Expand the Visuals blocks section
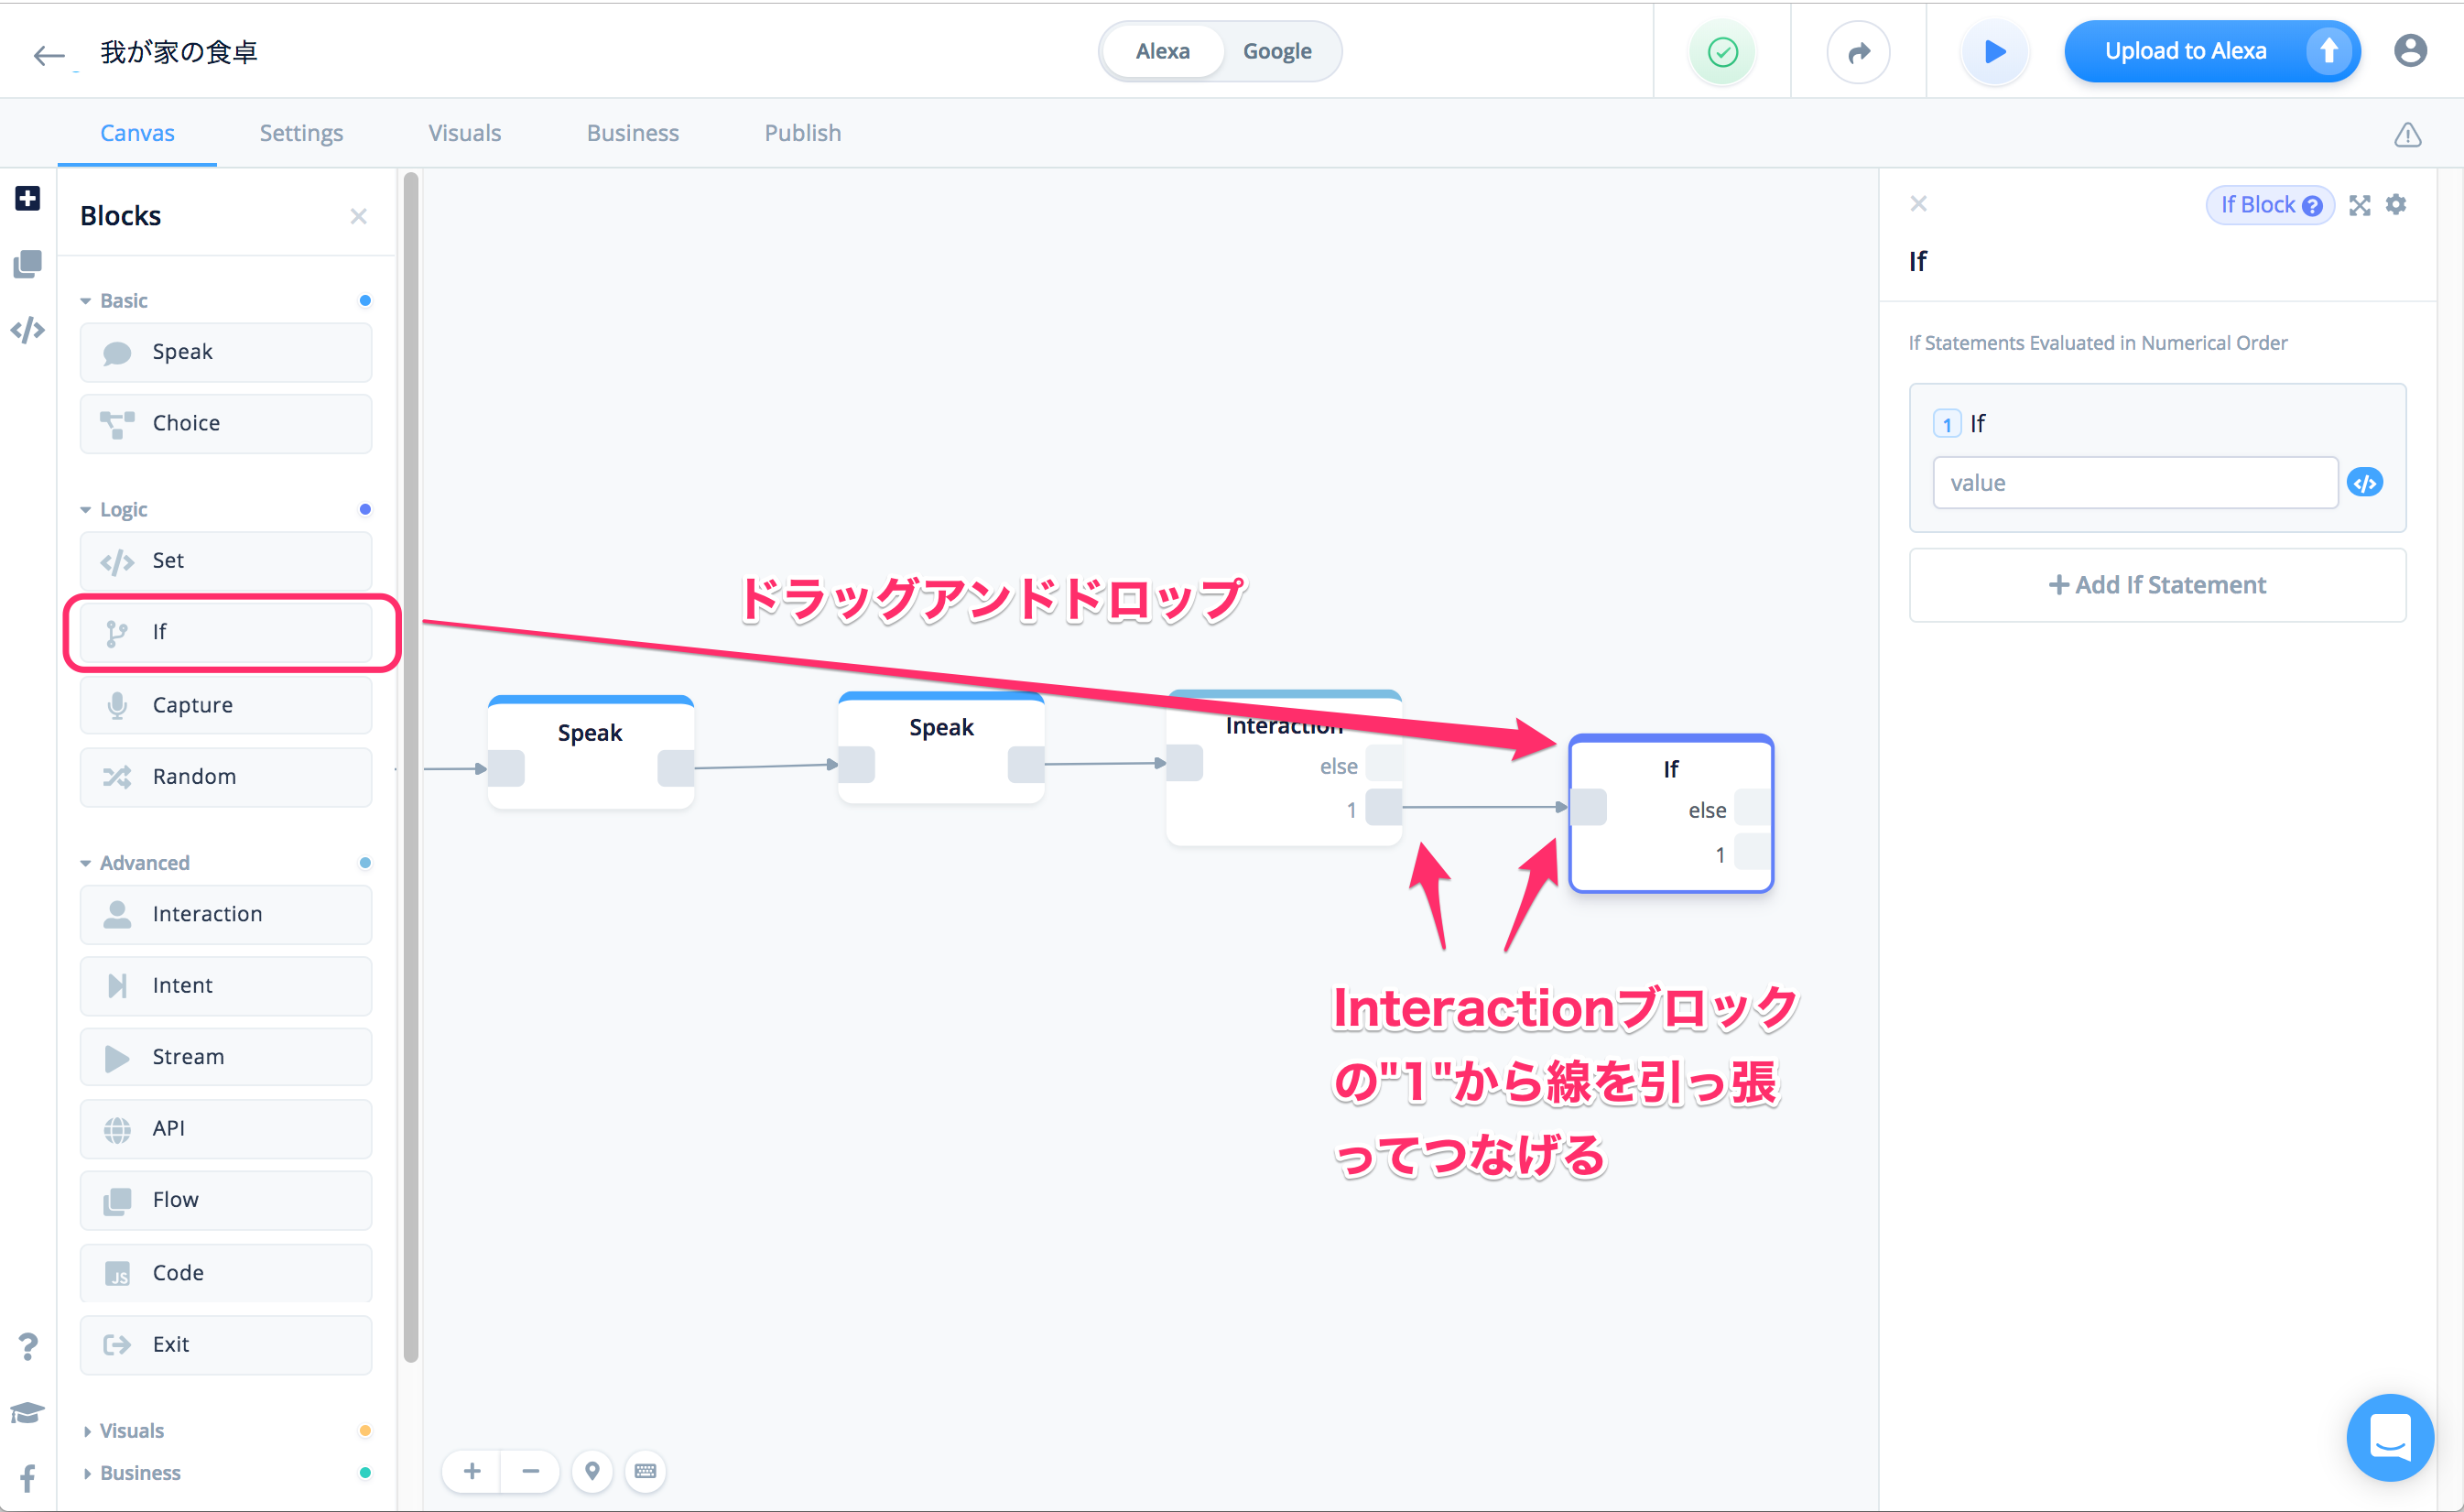This screenshot has height=1512, width=2464. [130, 1430]
